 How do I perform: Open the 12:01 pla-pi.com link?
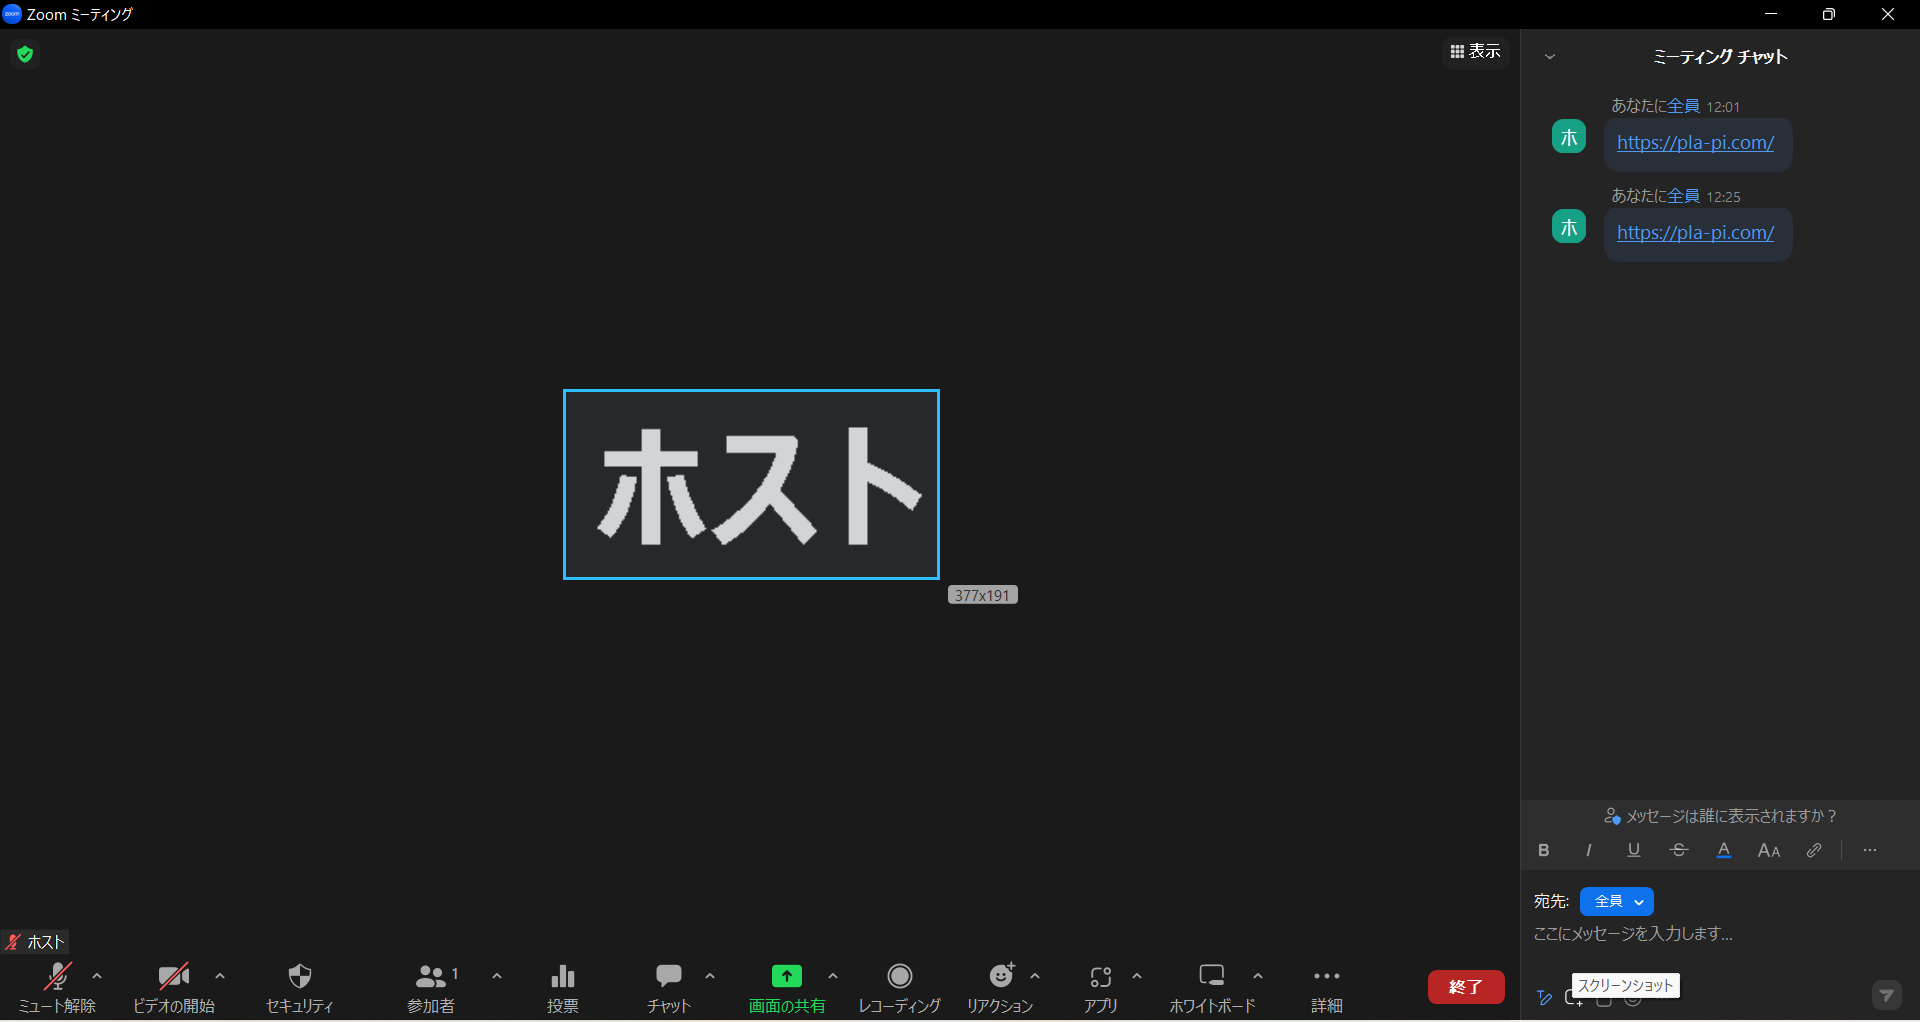coord(1695,143)
